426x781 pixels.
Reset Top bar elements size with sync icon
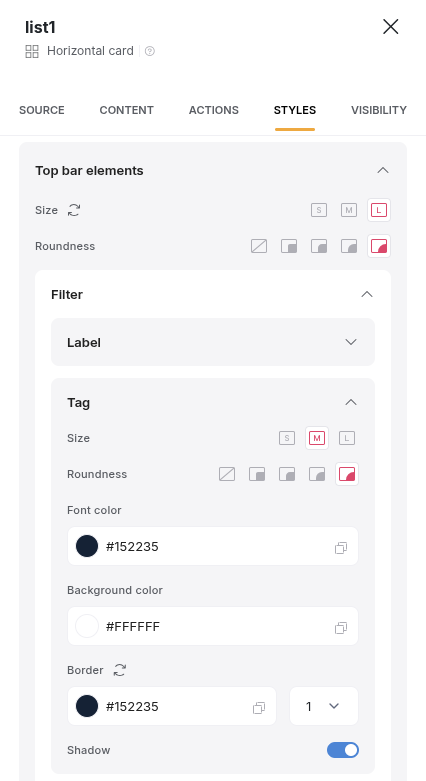[x=74, y=210]
